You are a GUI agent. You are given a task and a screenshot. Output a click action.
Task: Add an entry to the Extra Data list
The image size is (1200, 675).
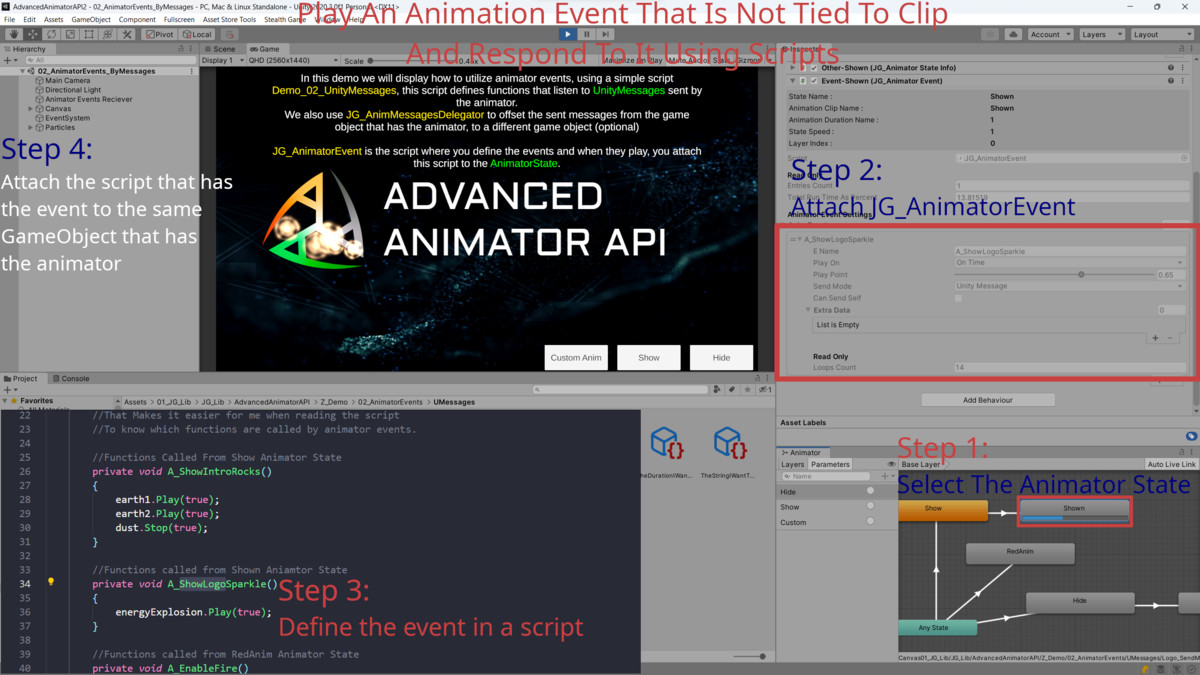(1156, 338)
